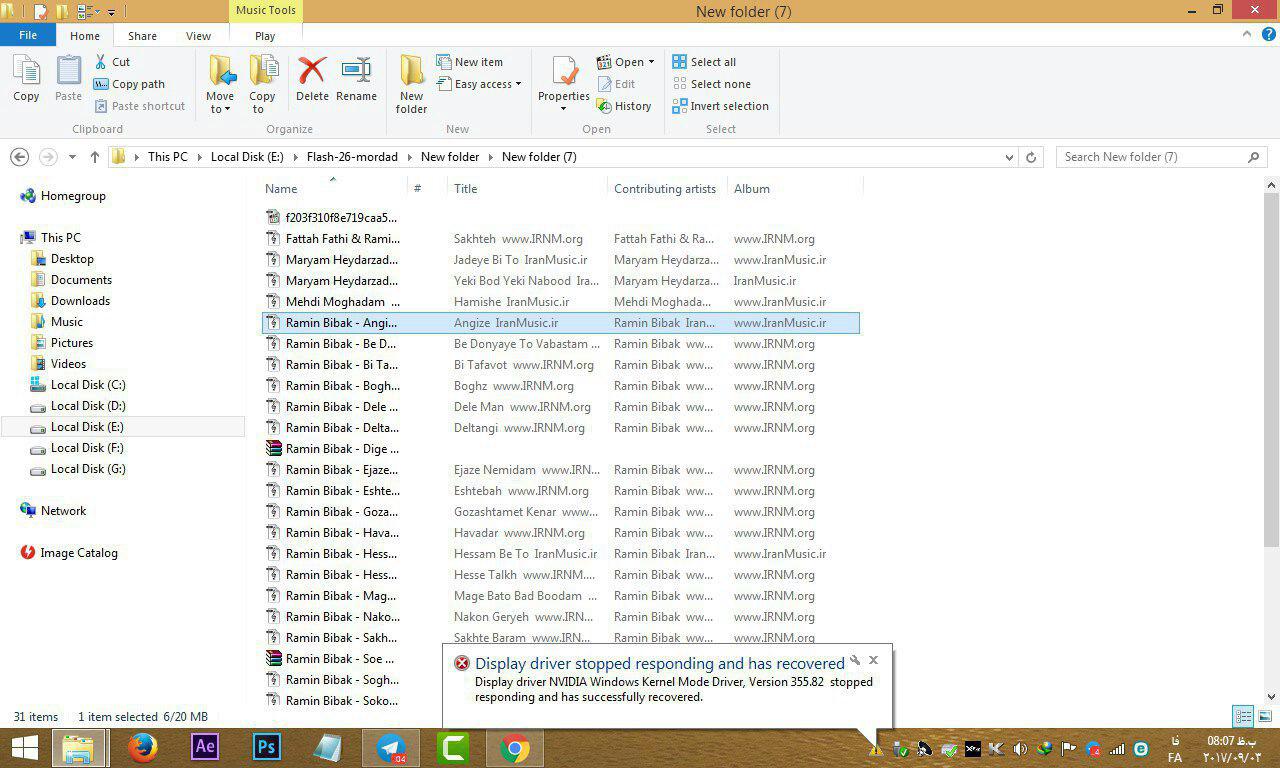The width and height of the screenshot is (1280, 768).
Task: Create a New folder
Action: (411, 85)
